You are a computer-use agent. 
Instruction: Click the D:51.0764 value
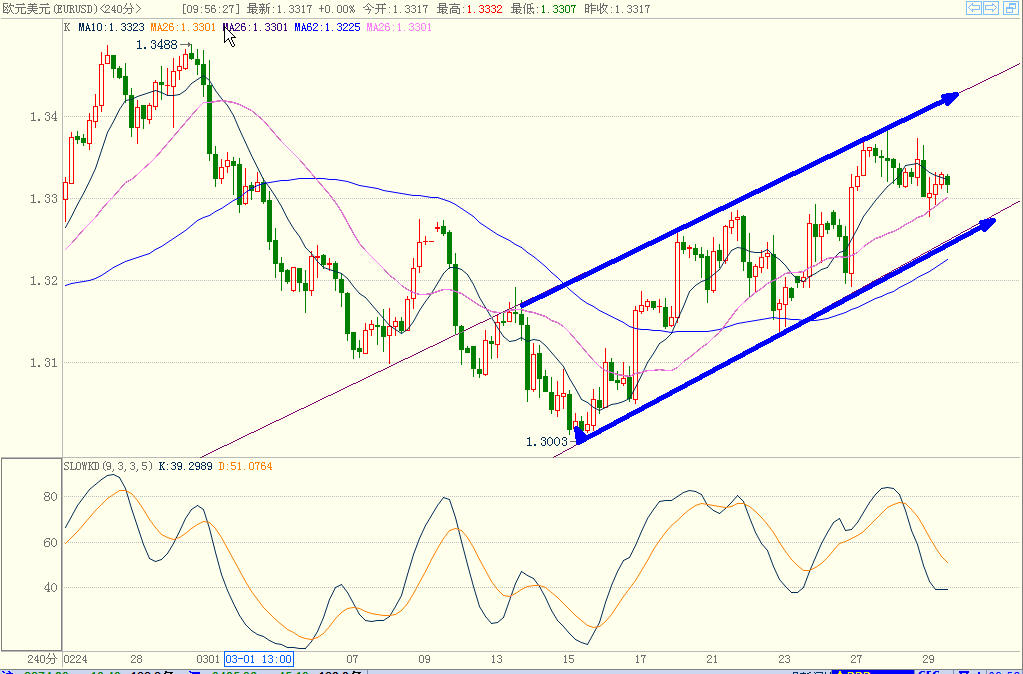[x=245, y=467]
